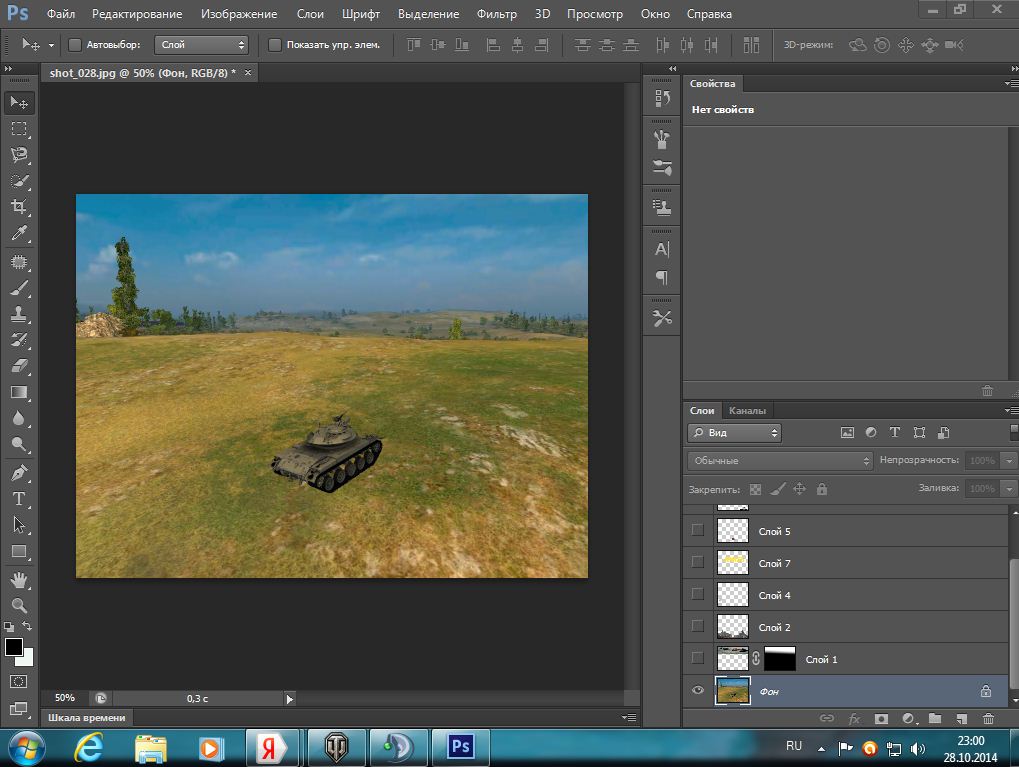The image size is (1019, 767).
Task: Select the Crop tool
Action: pyautogui.click(x=19, y=207)
